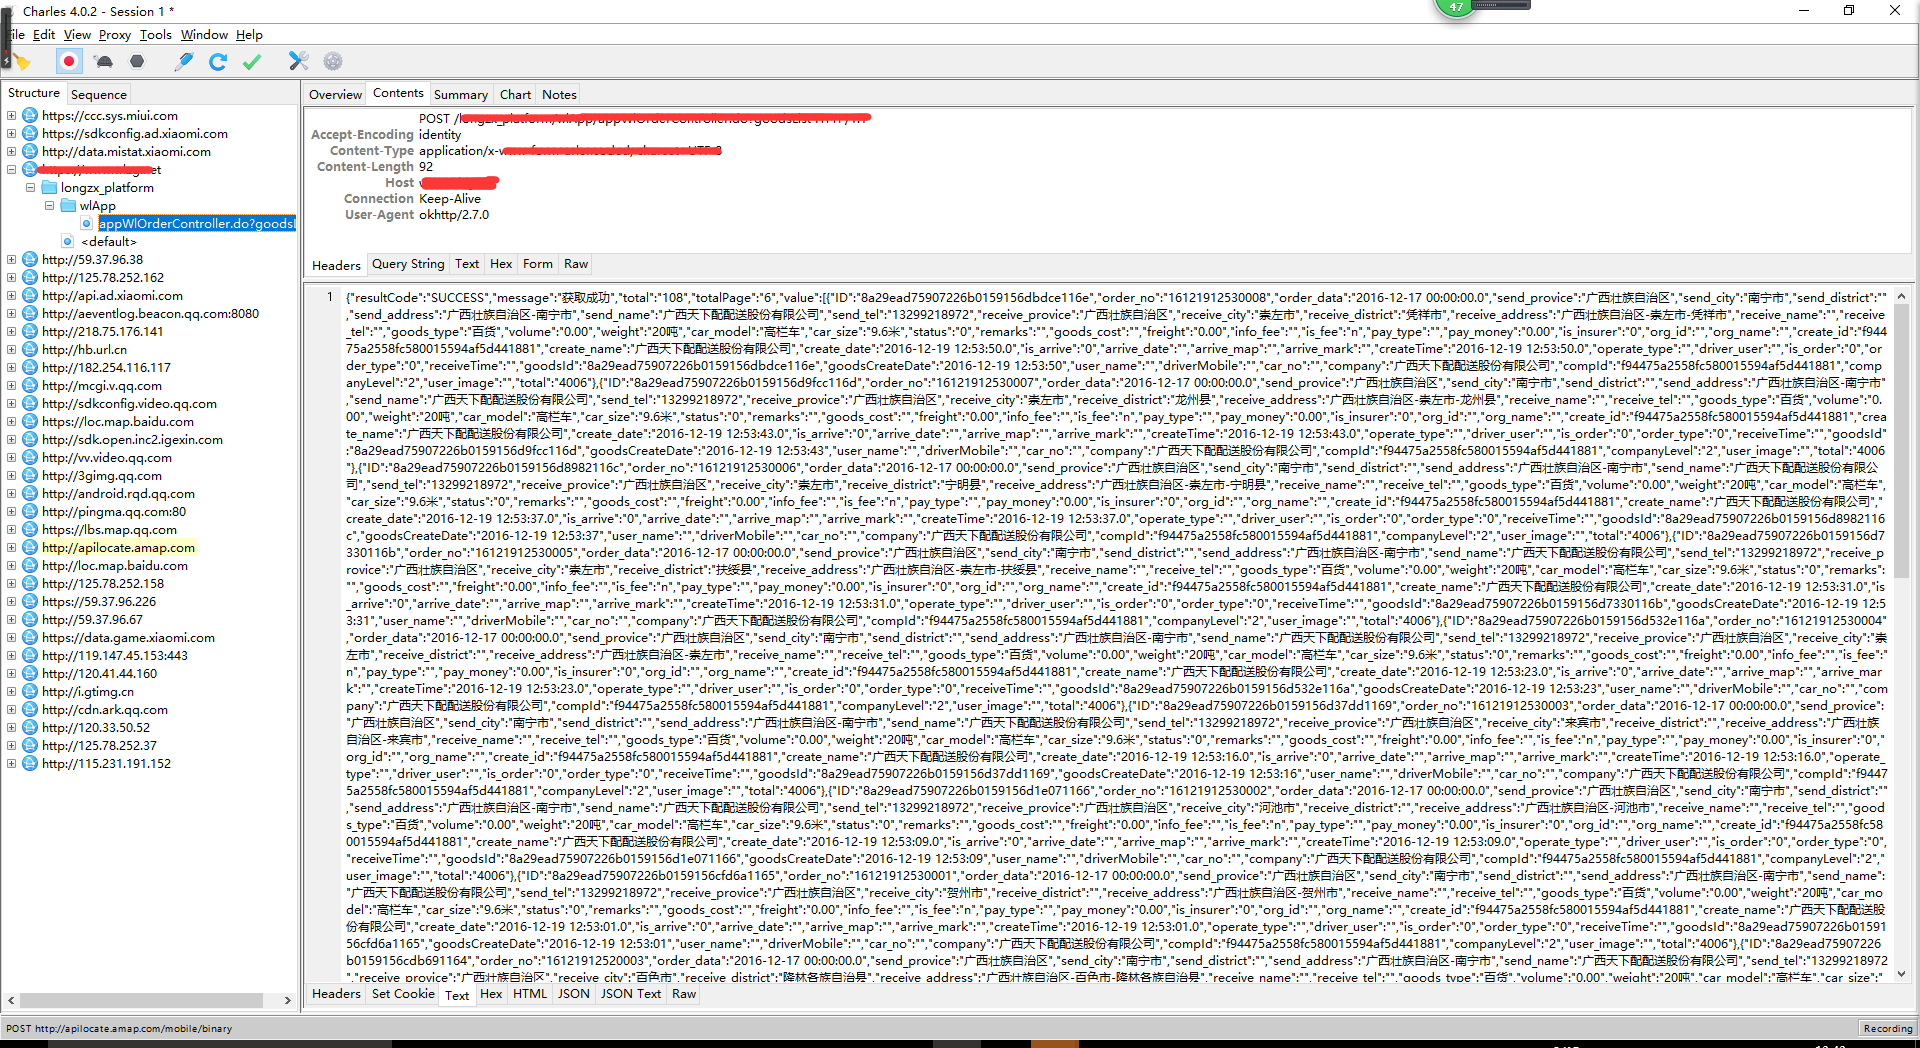Select the http://cdn.ark.qq.com host globe icon
This screenshot has width=1920, height=1048.
click(x=30, y=710)
